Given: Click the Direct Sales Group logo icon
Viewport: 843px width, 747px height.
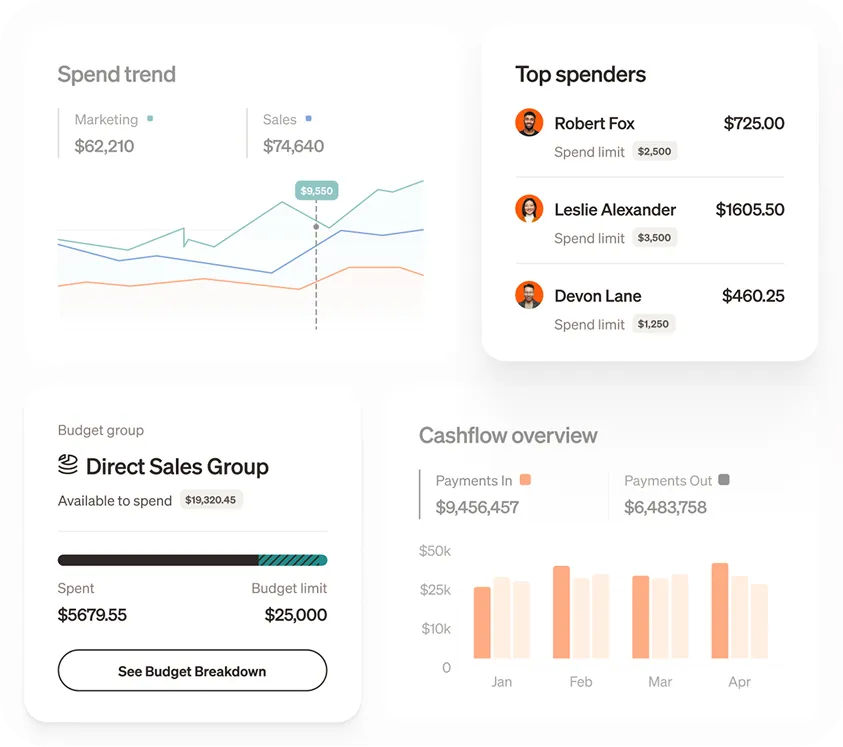Looking at the screenshot, I should point(66,465).
